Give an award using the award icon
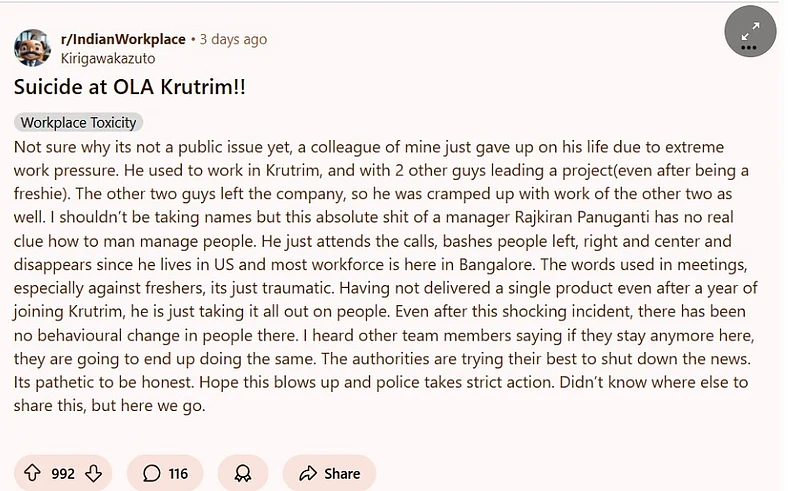 243,473
